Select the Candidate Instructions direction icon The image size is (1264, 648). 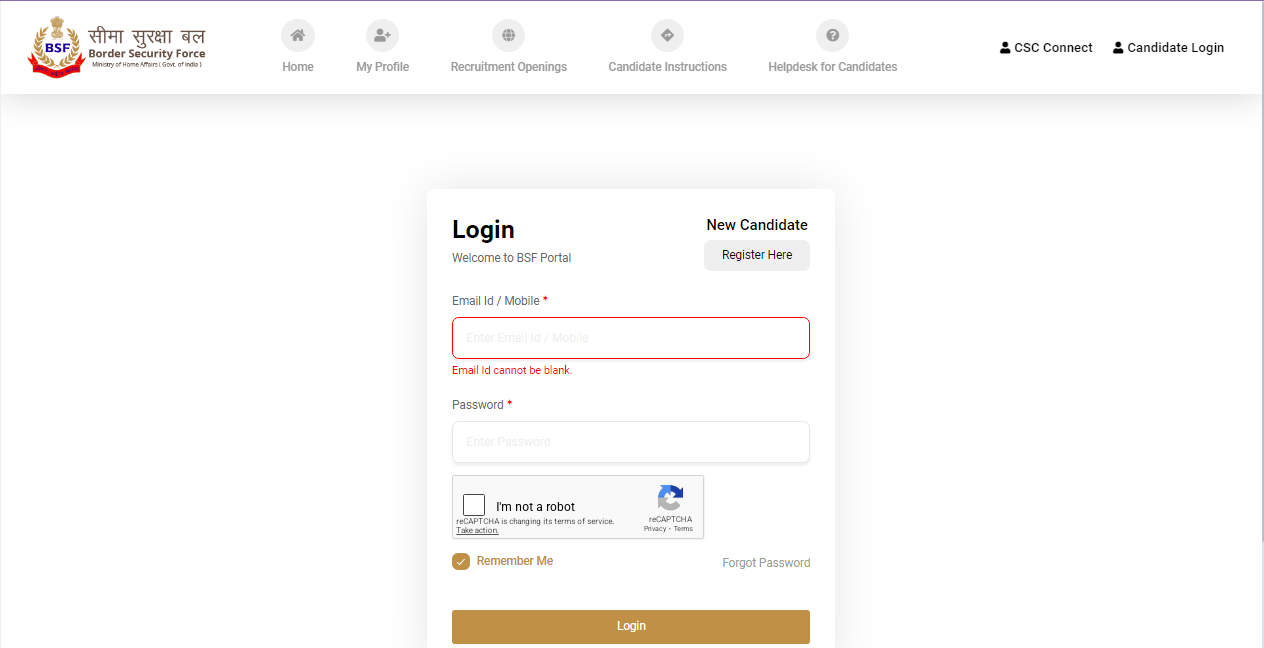pyautogui.click(x=667, y=36)
